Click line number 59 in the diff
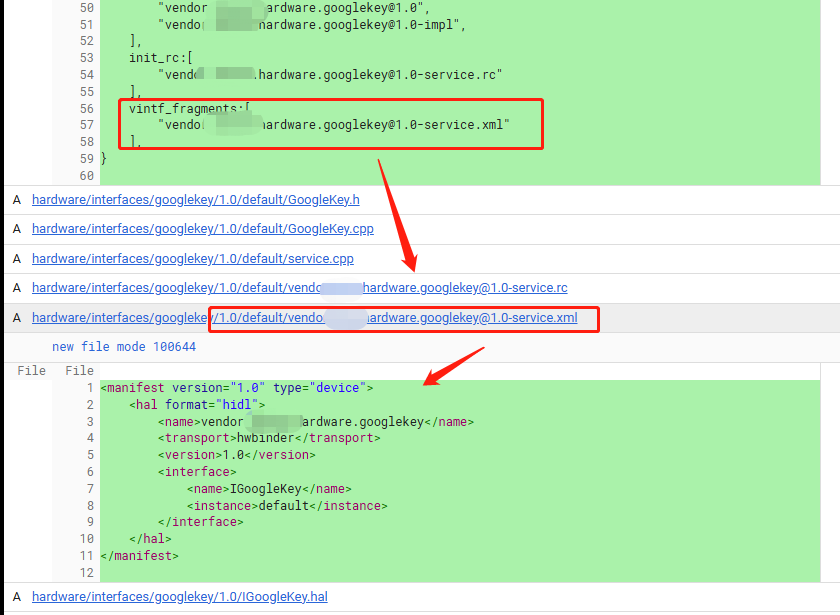The width and height of the screenshot is (840, 615). [87, 159]
